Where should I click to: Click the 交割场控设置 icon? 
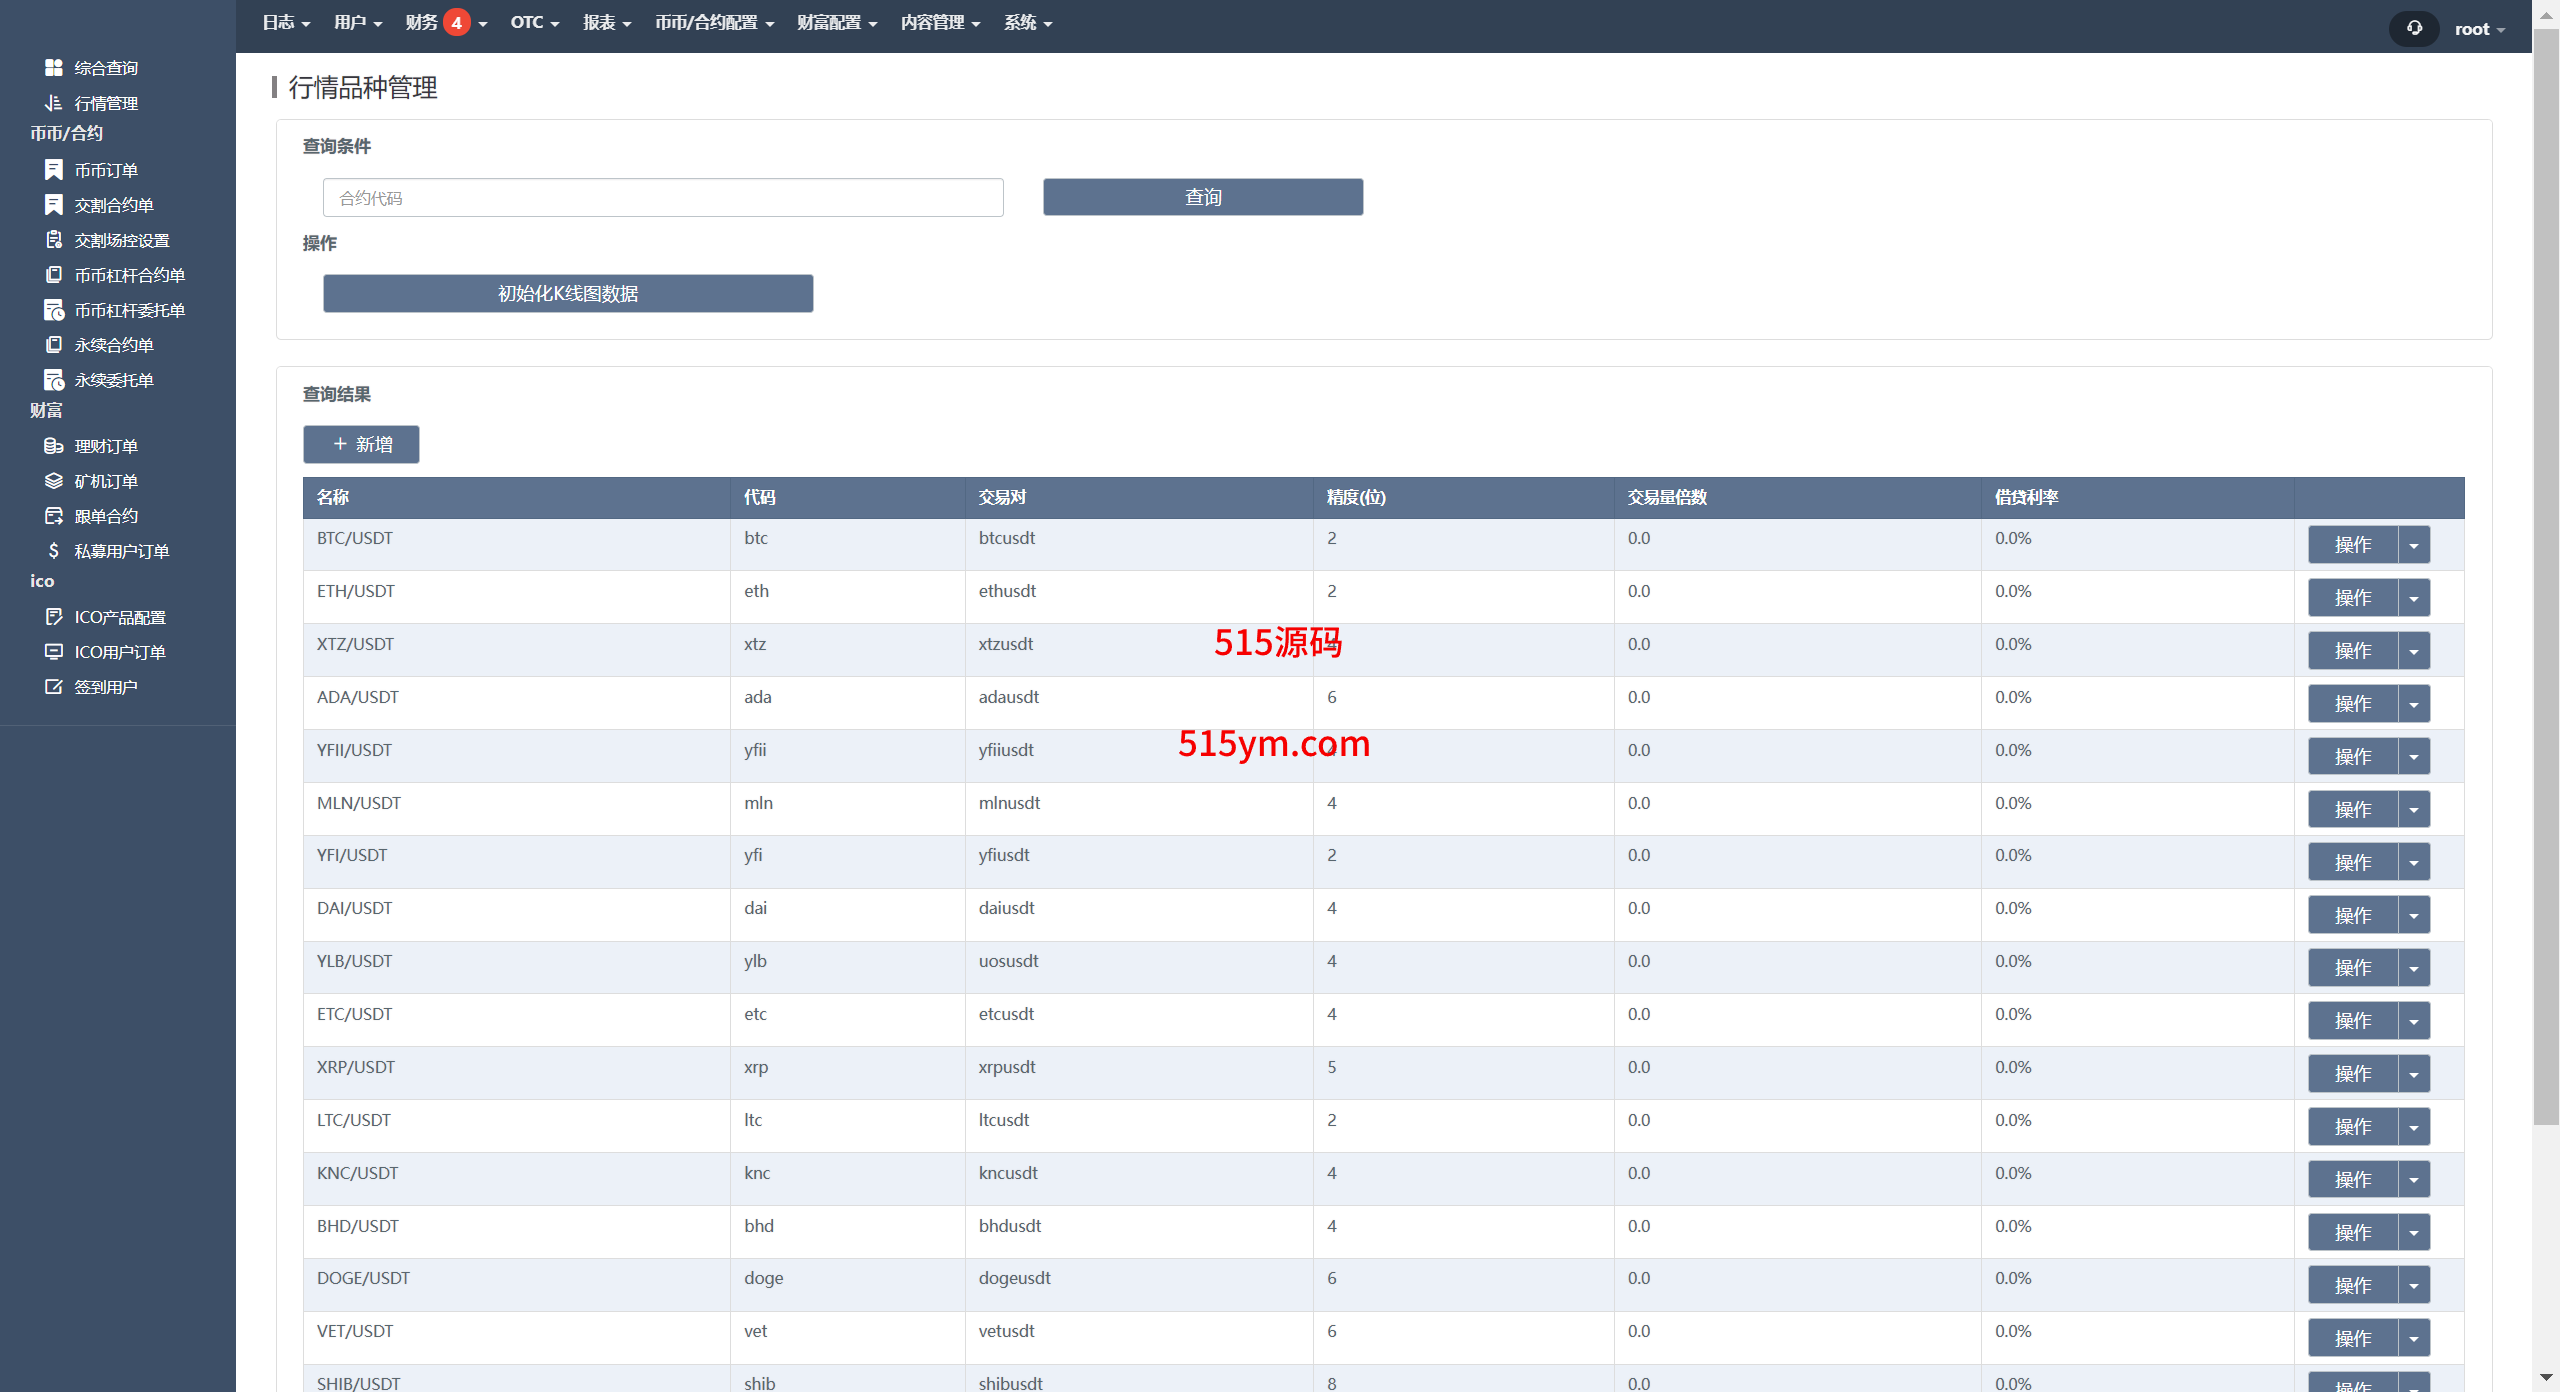[54, 240]
